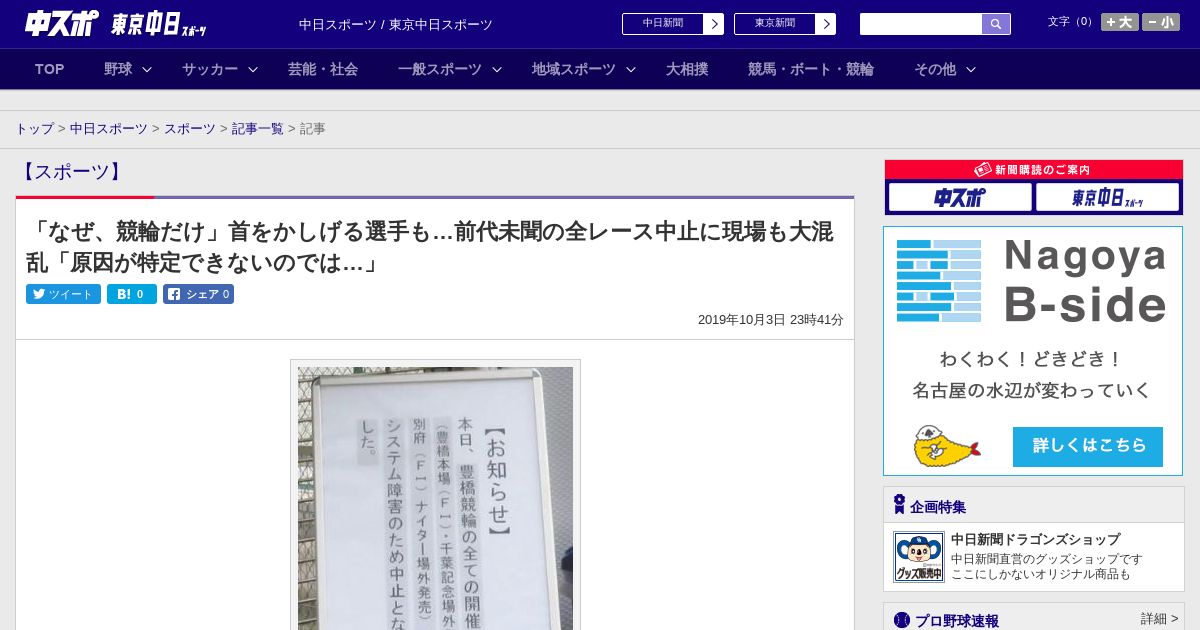Screen dimensions: 1200x630
Task: Click 中日スポーツ breadcrumb link
Action: coord(109,129)
